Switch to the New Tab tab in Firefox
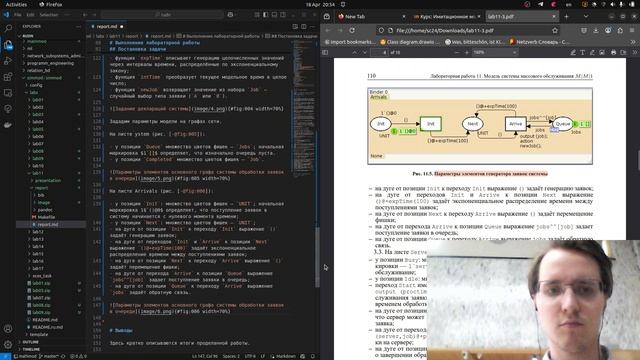Viewport: 640px width, 360px height. 372,17
